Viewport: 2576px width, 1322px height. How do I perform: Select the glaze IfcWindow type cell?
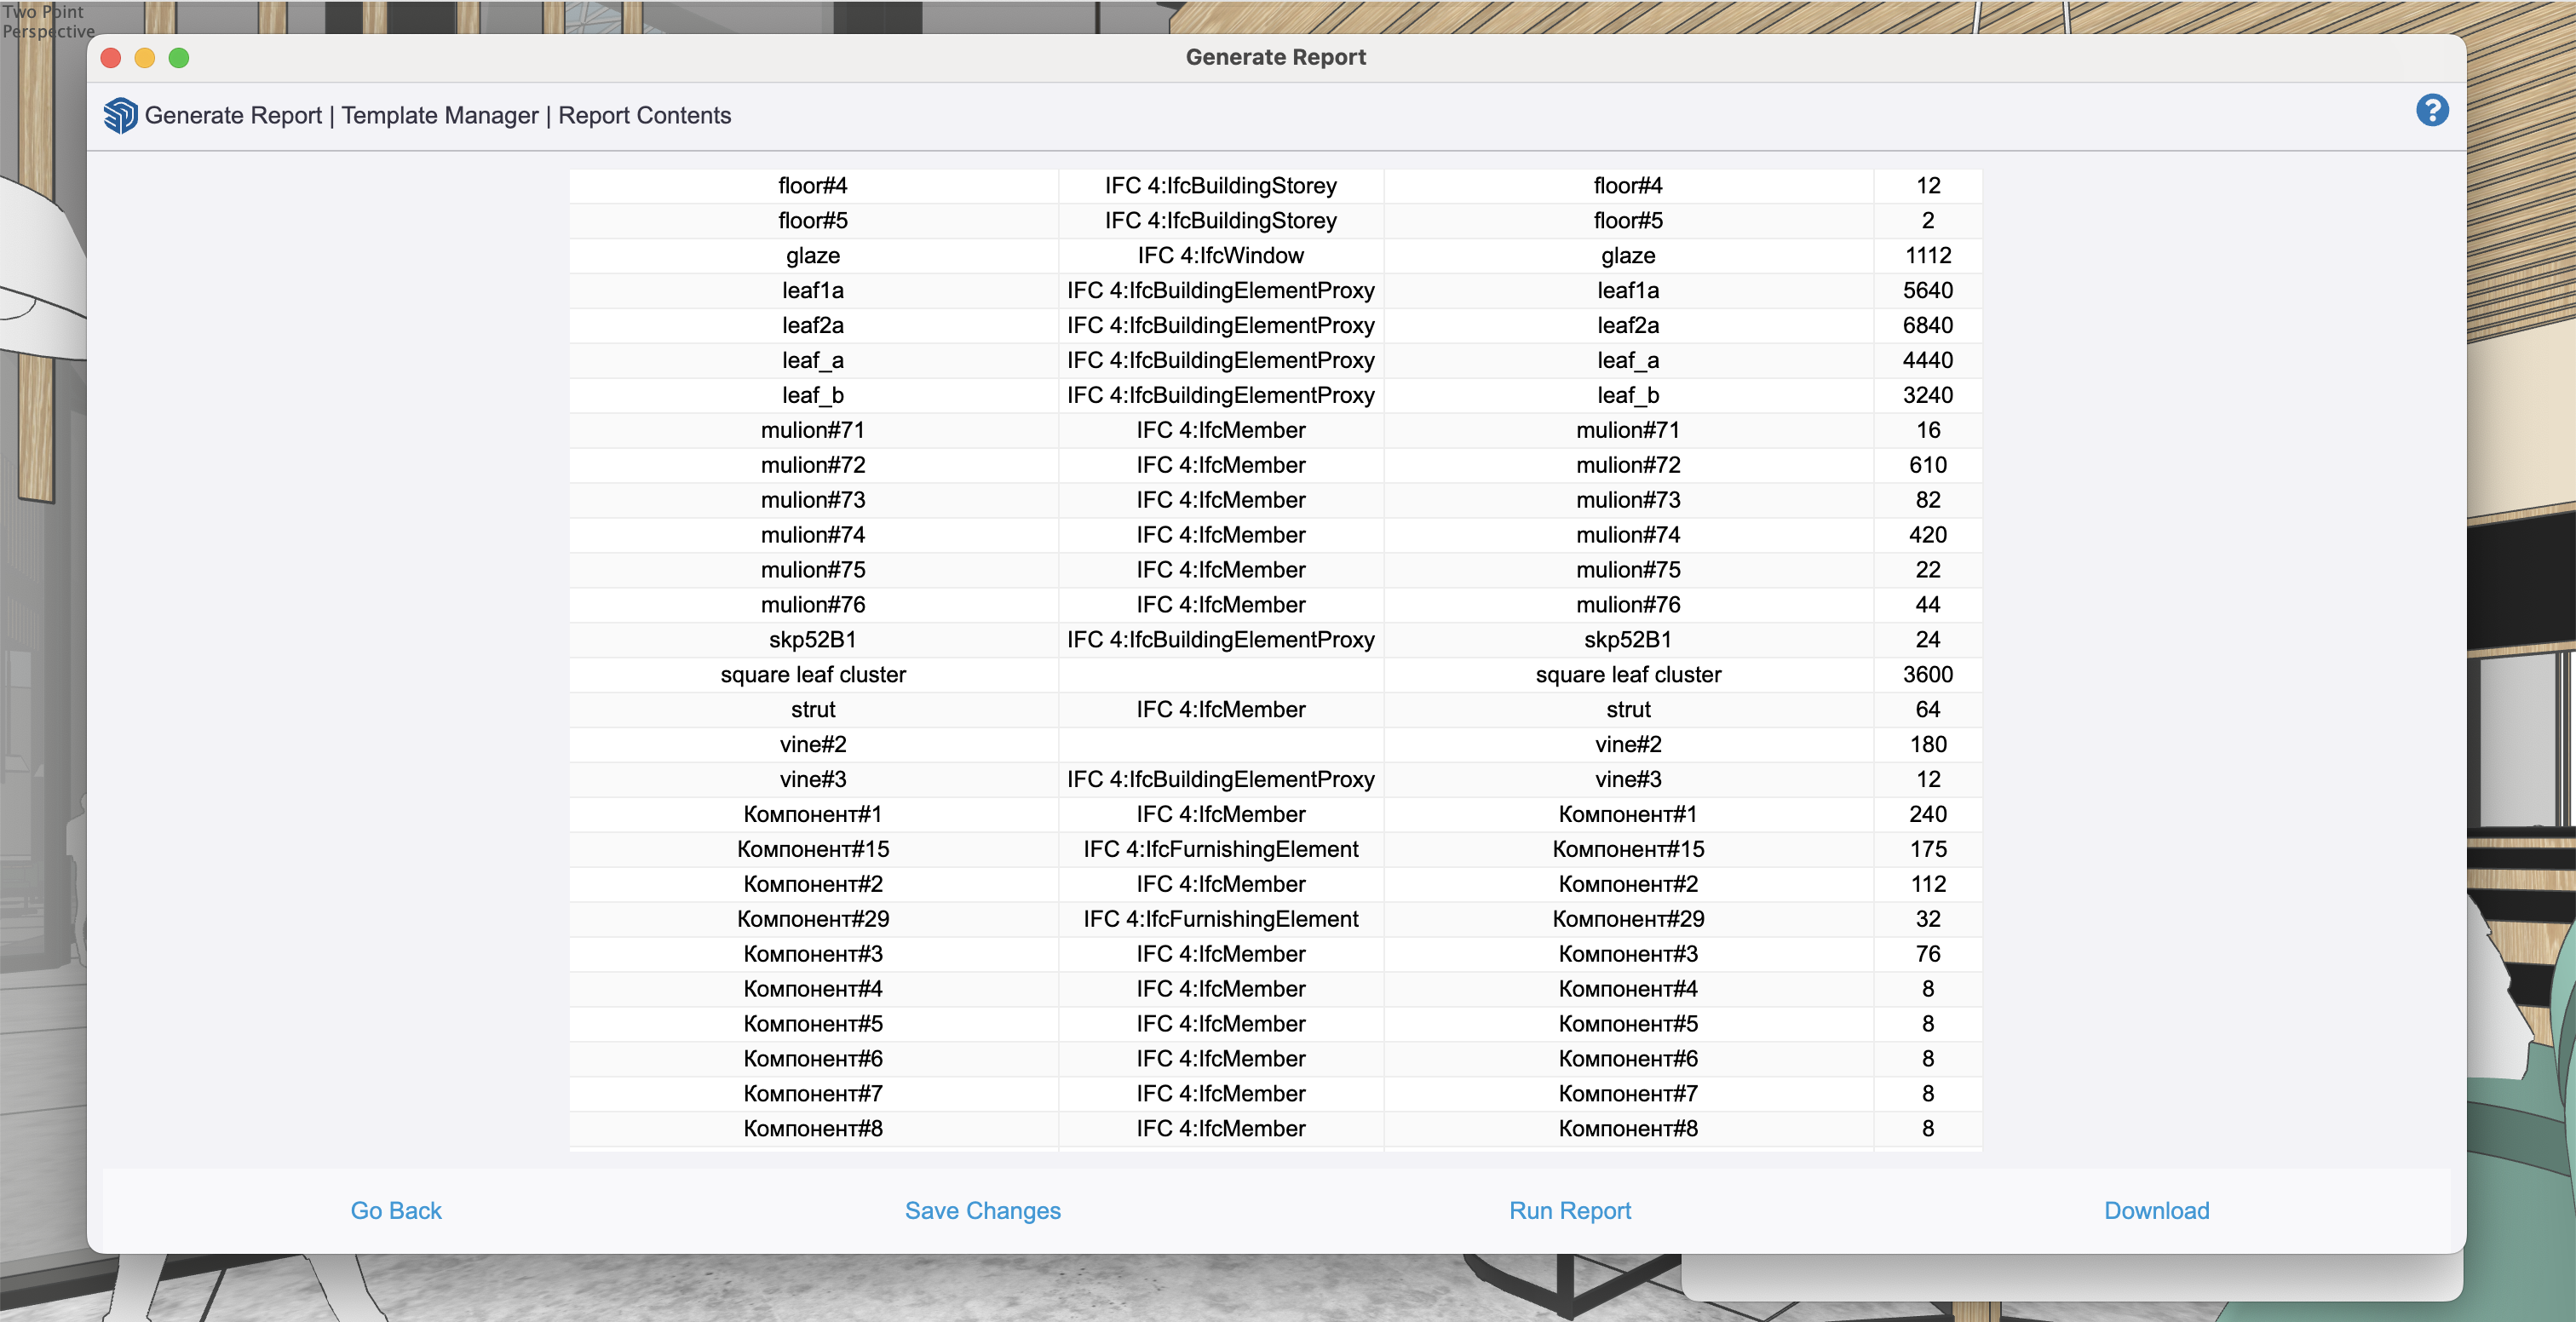[x=1220, y=256]
